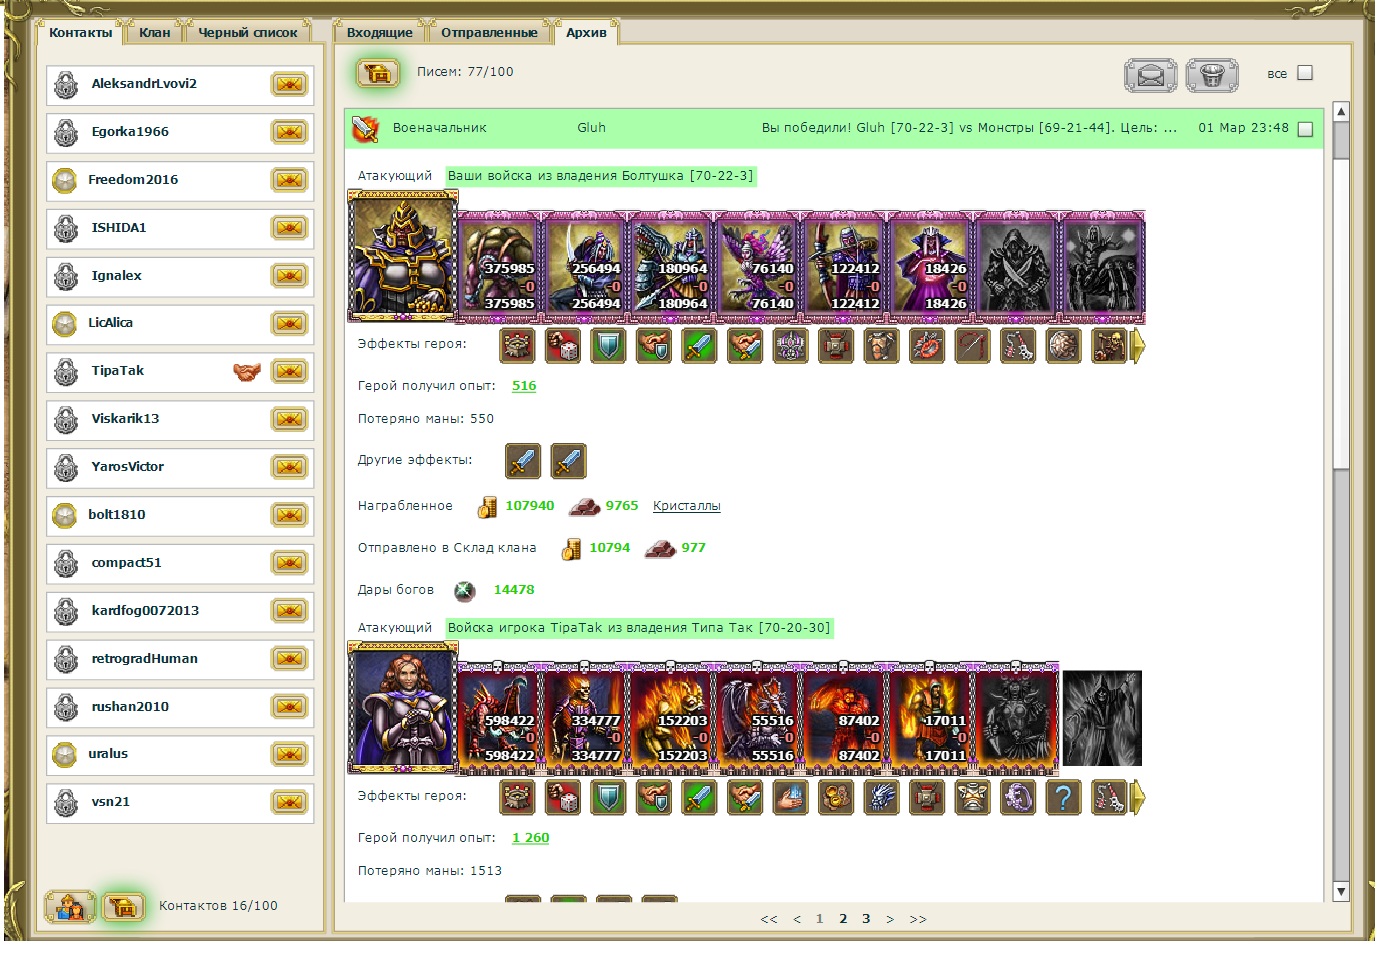Screen dimensions: 1384x954
Task: Send mail to rushan2010
Action: tap(290, 707)
